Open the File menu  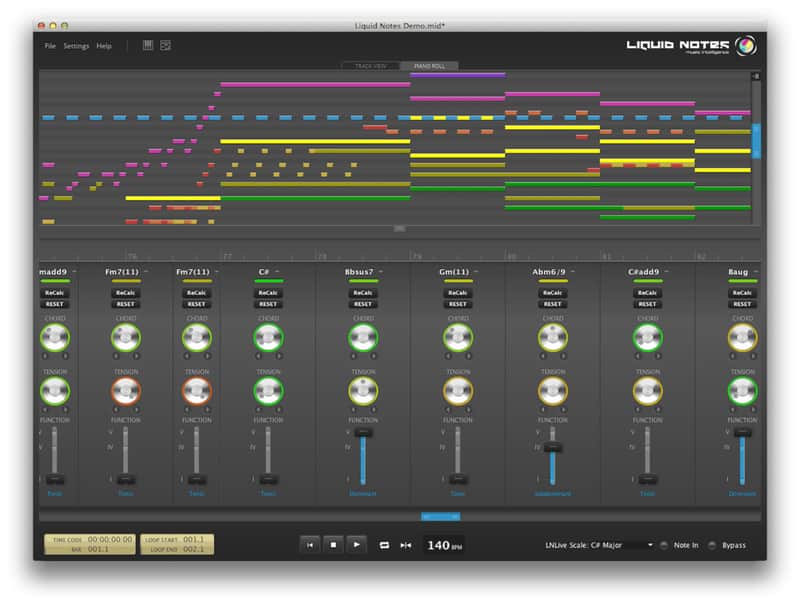pos(50,46)
